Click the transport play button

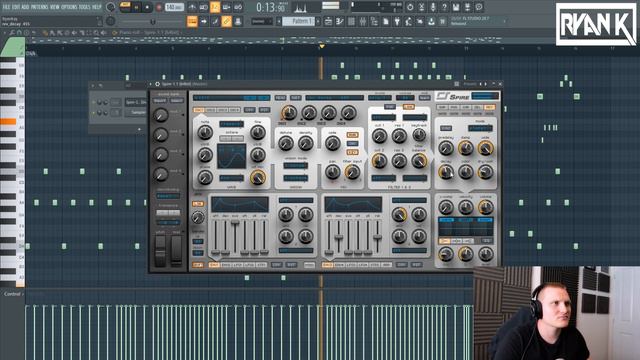click(136, 7)
